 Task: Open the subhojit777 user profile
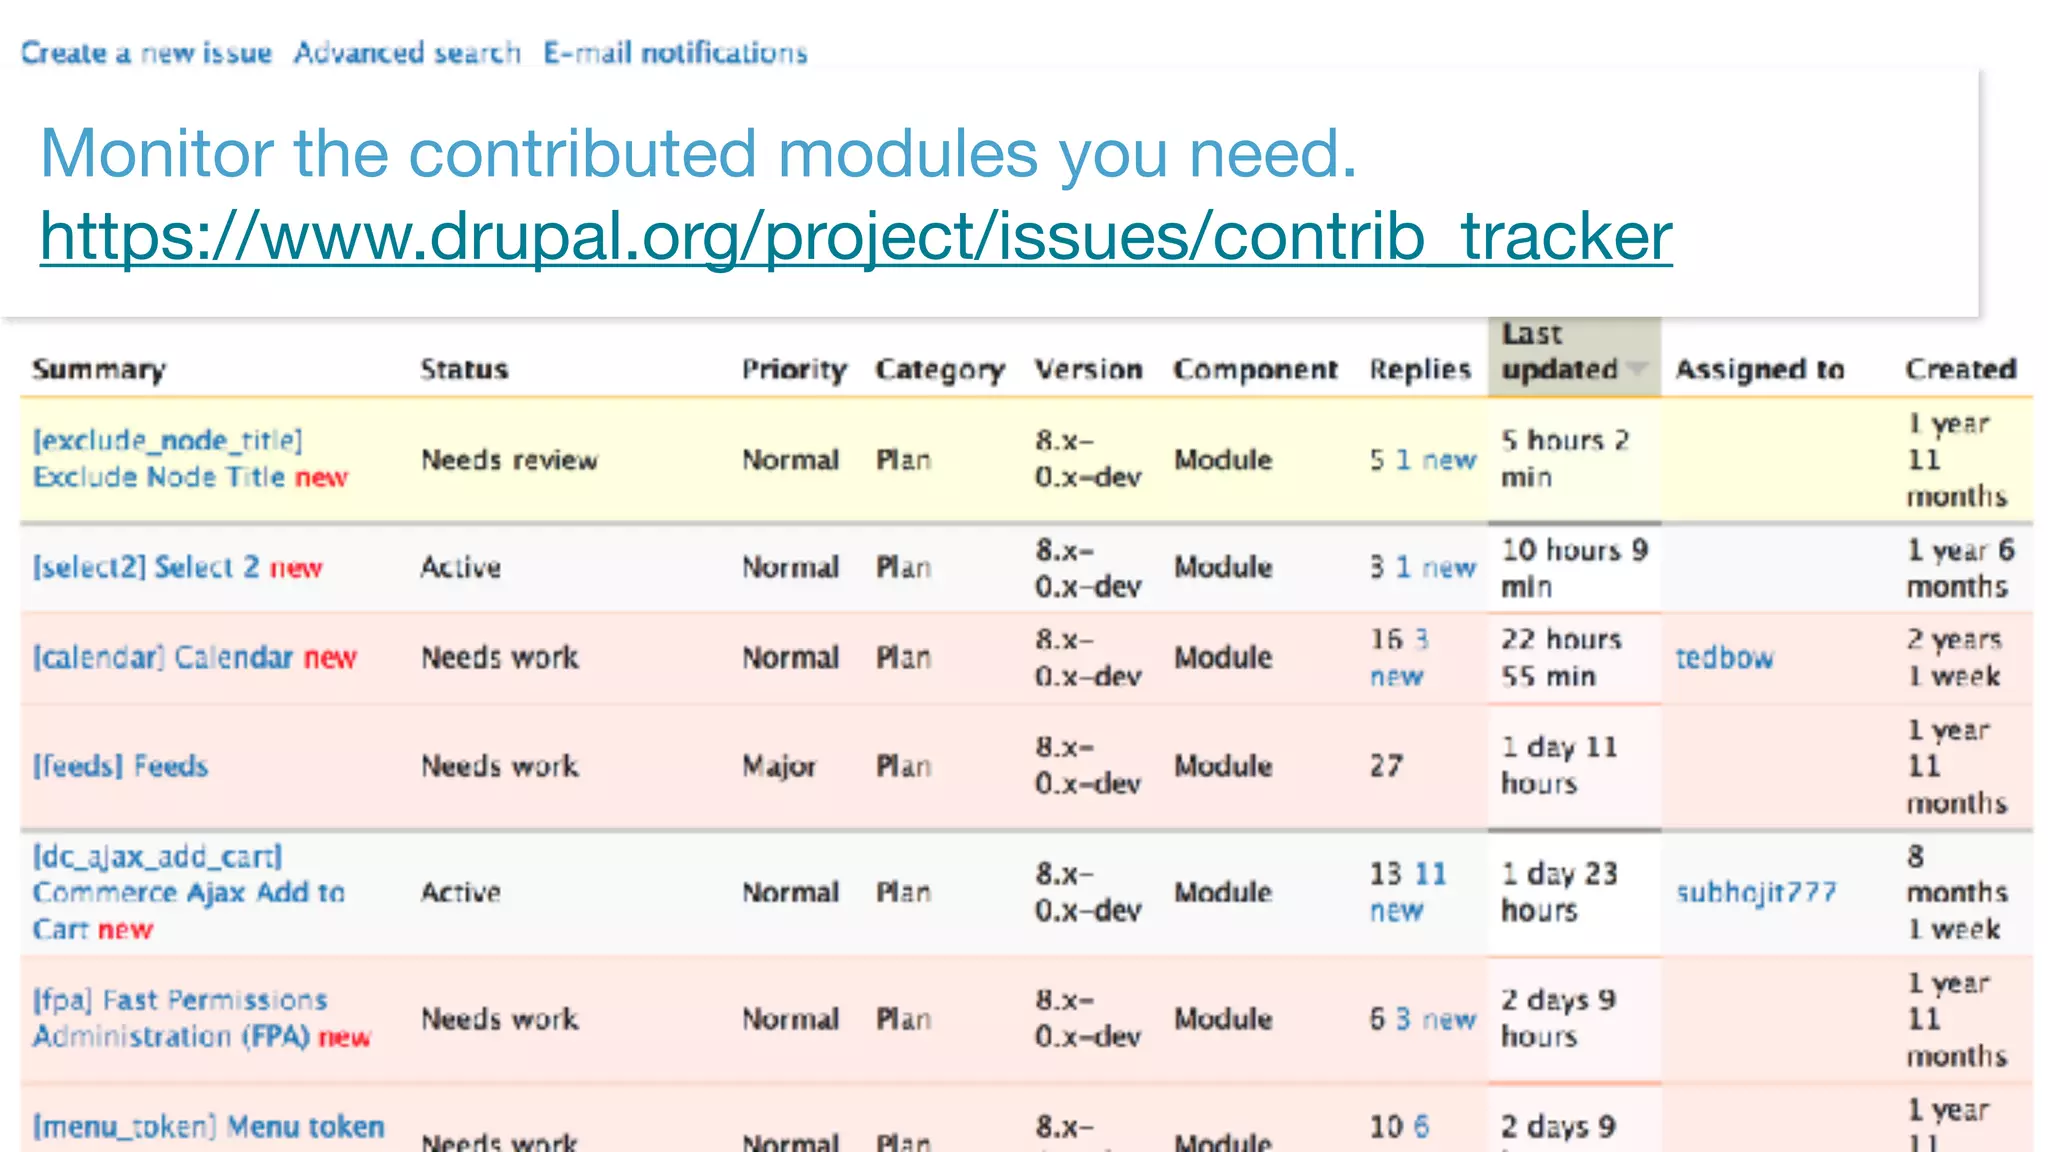pyautogui.click(x=1756, y=892)
